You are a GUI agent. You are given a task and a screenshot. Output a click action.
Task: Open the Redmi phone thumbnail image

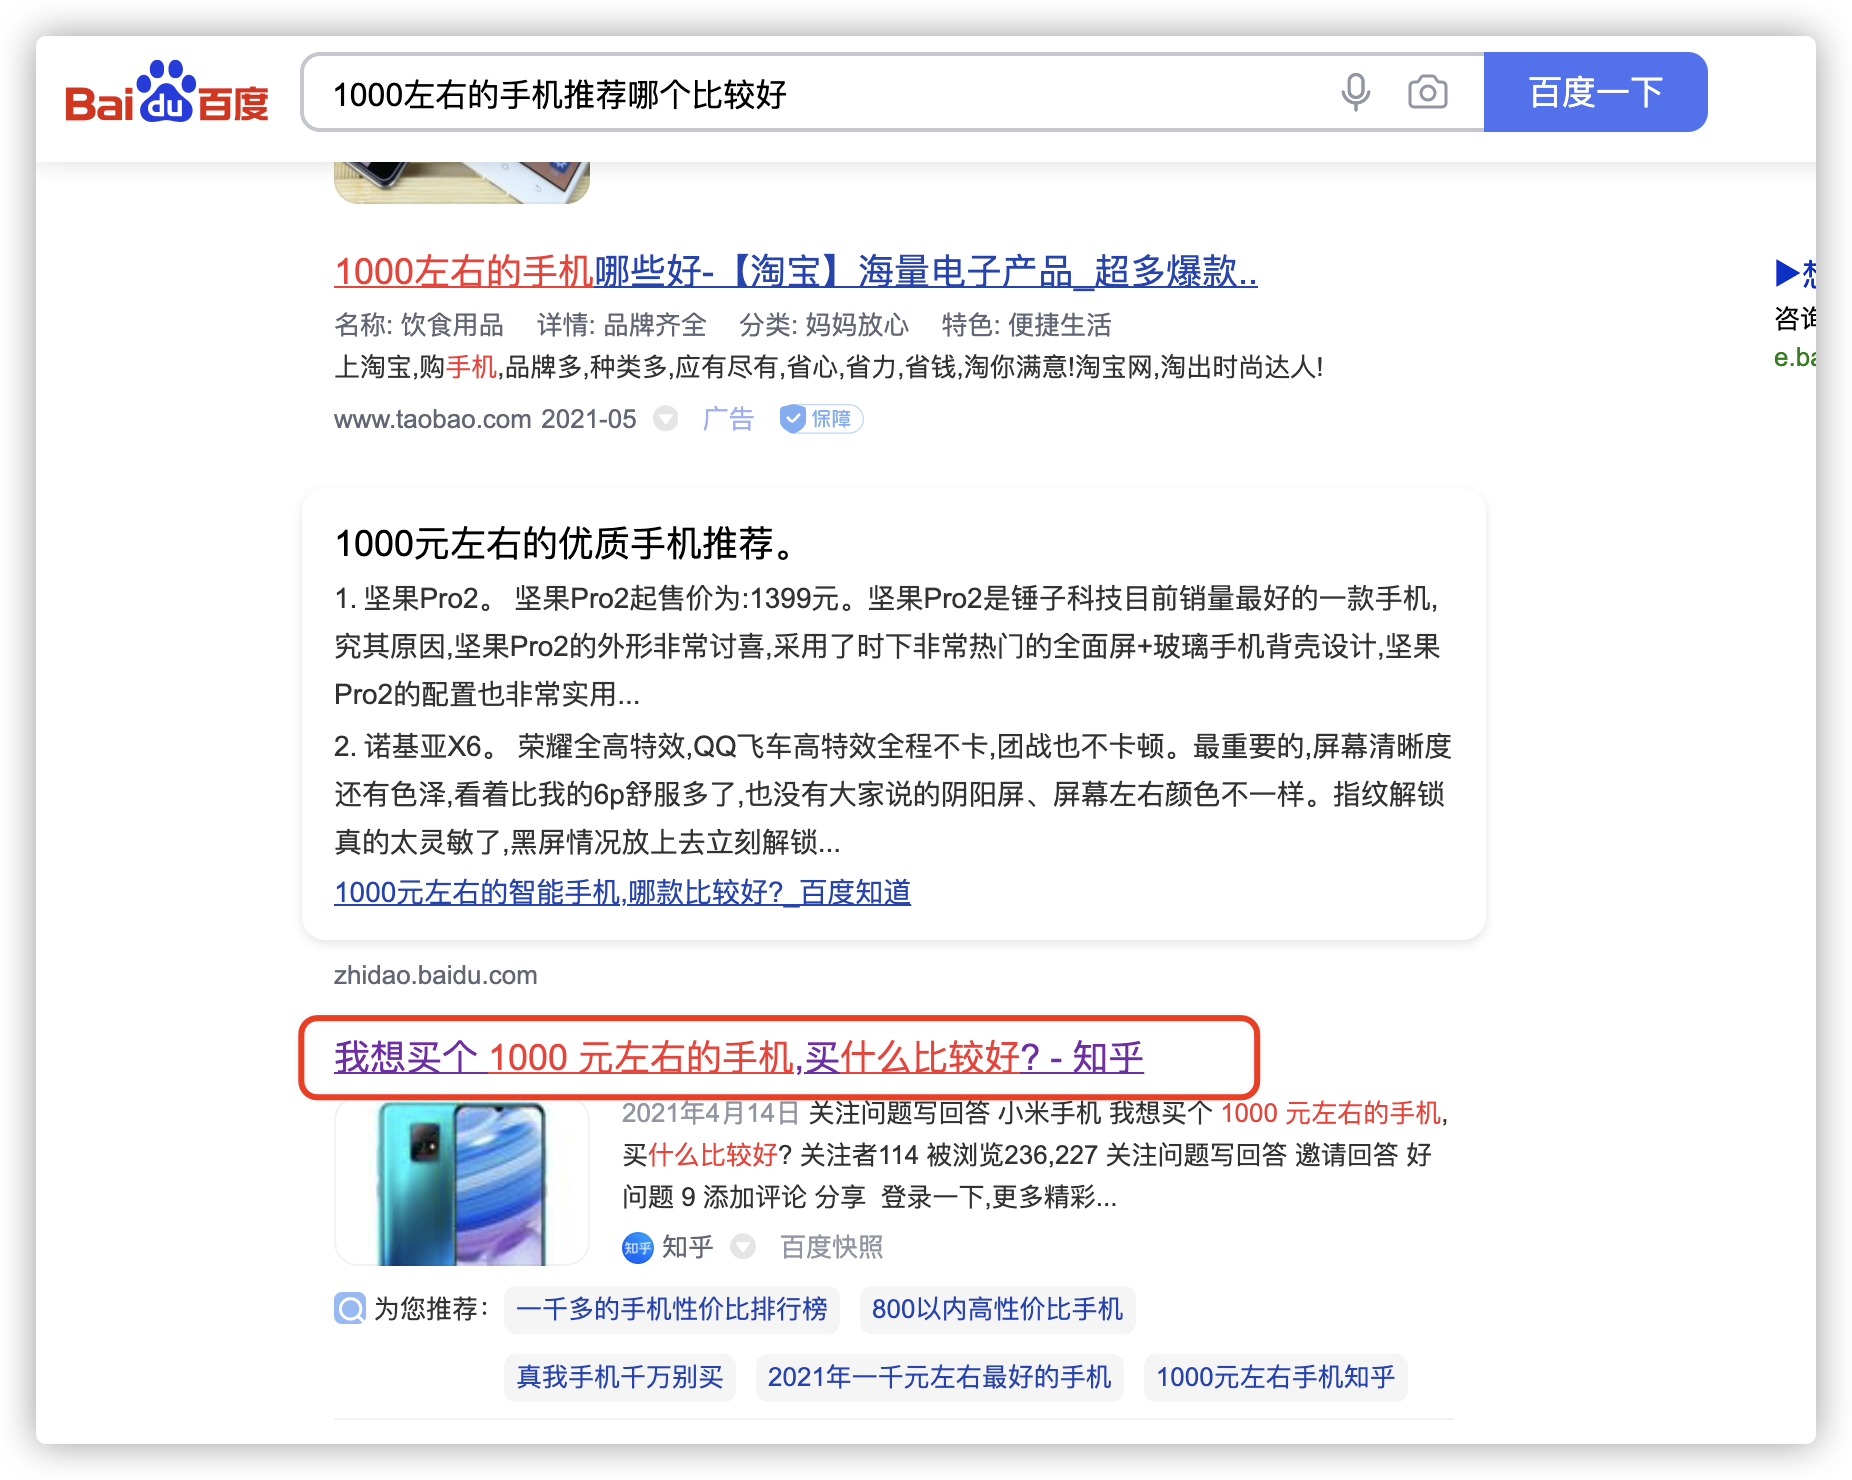click(461, 1183)
